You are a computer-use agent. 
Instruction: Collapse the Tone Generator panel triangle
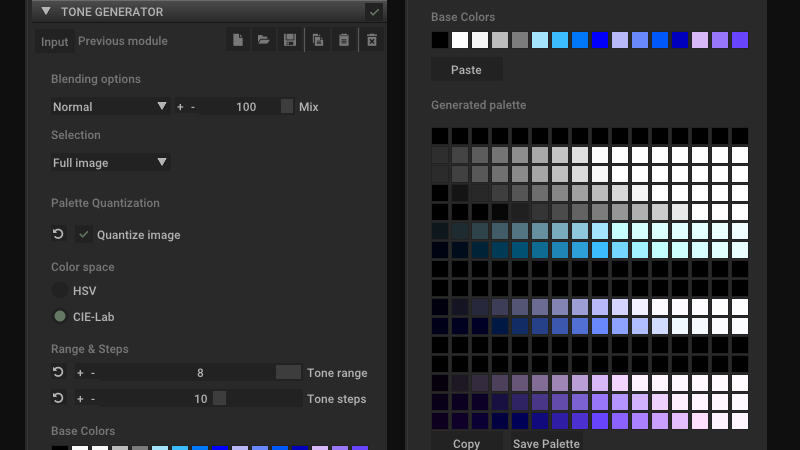pyautogui.click(x=46, y=12)
